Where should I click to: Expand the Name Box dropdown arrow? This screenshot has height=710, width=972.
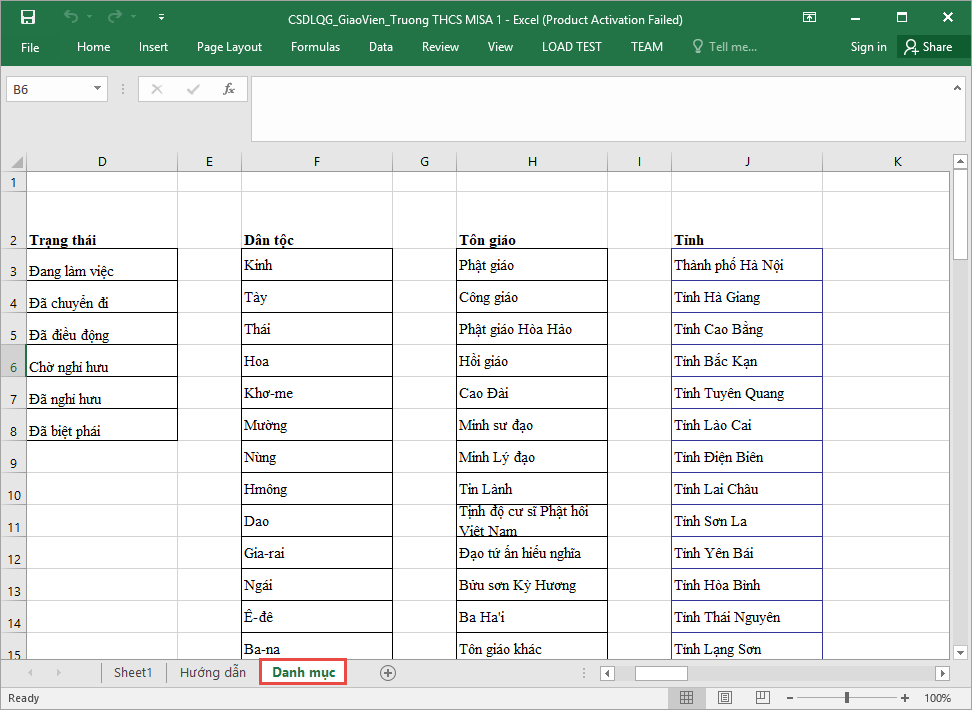click(x=97, y=89)
